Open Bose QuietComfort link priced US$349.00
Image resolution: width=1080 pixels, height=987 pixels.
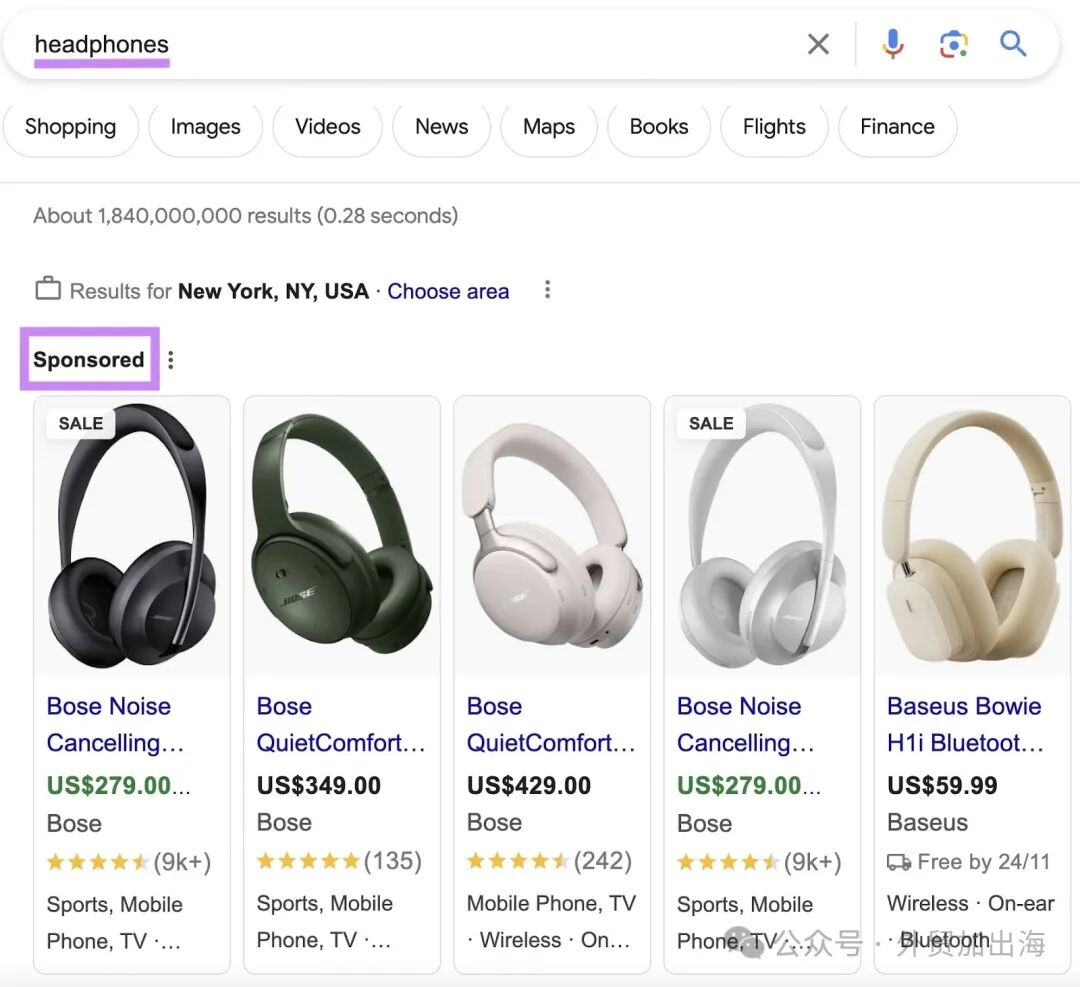[x=341, y=725]
